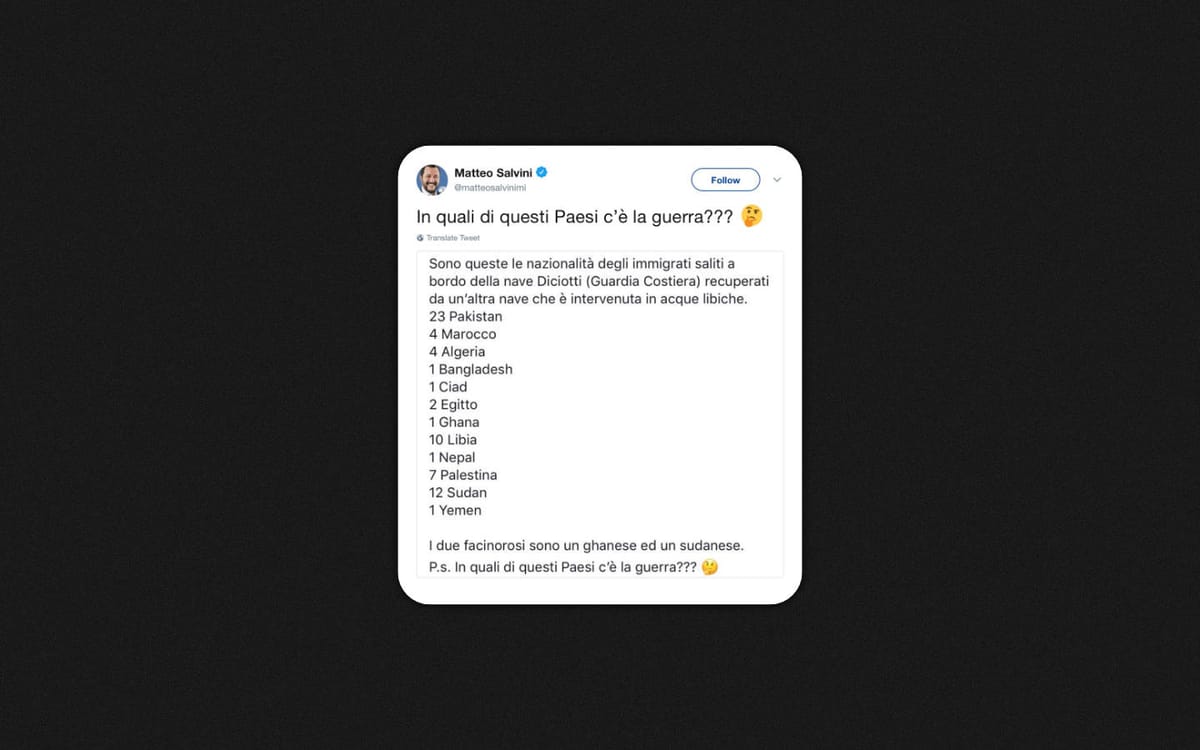Click the "I due facinorosi" sentence

[x=586, y=545]
